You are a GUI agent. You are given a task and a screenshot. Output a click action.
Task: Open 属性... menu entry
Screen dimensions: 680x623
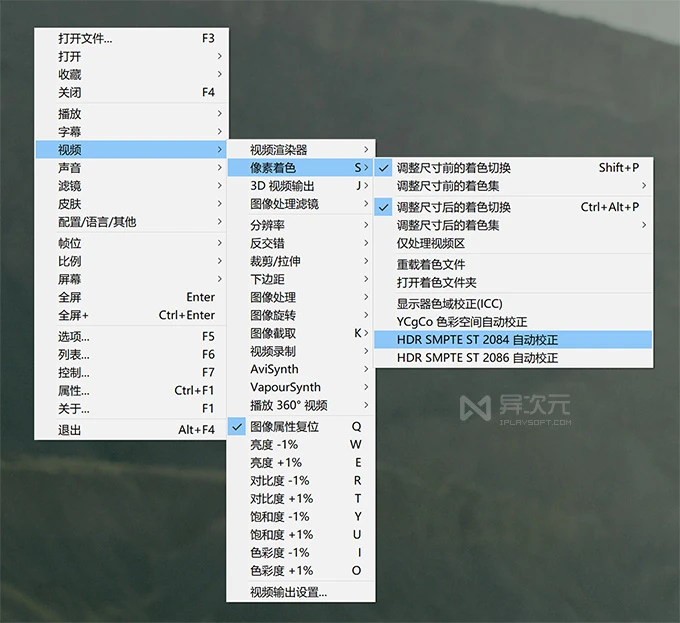coord(131,391)
